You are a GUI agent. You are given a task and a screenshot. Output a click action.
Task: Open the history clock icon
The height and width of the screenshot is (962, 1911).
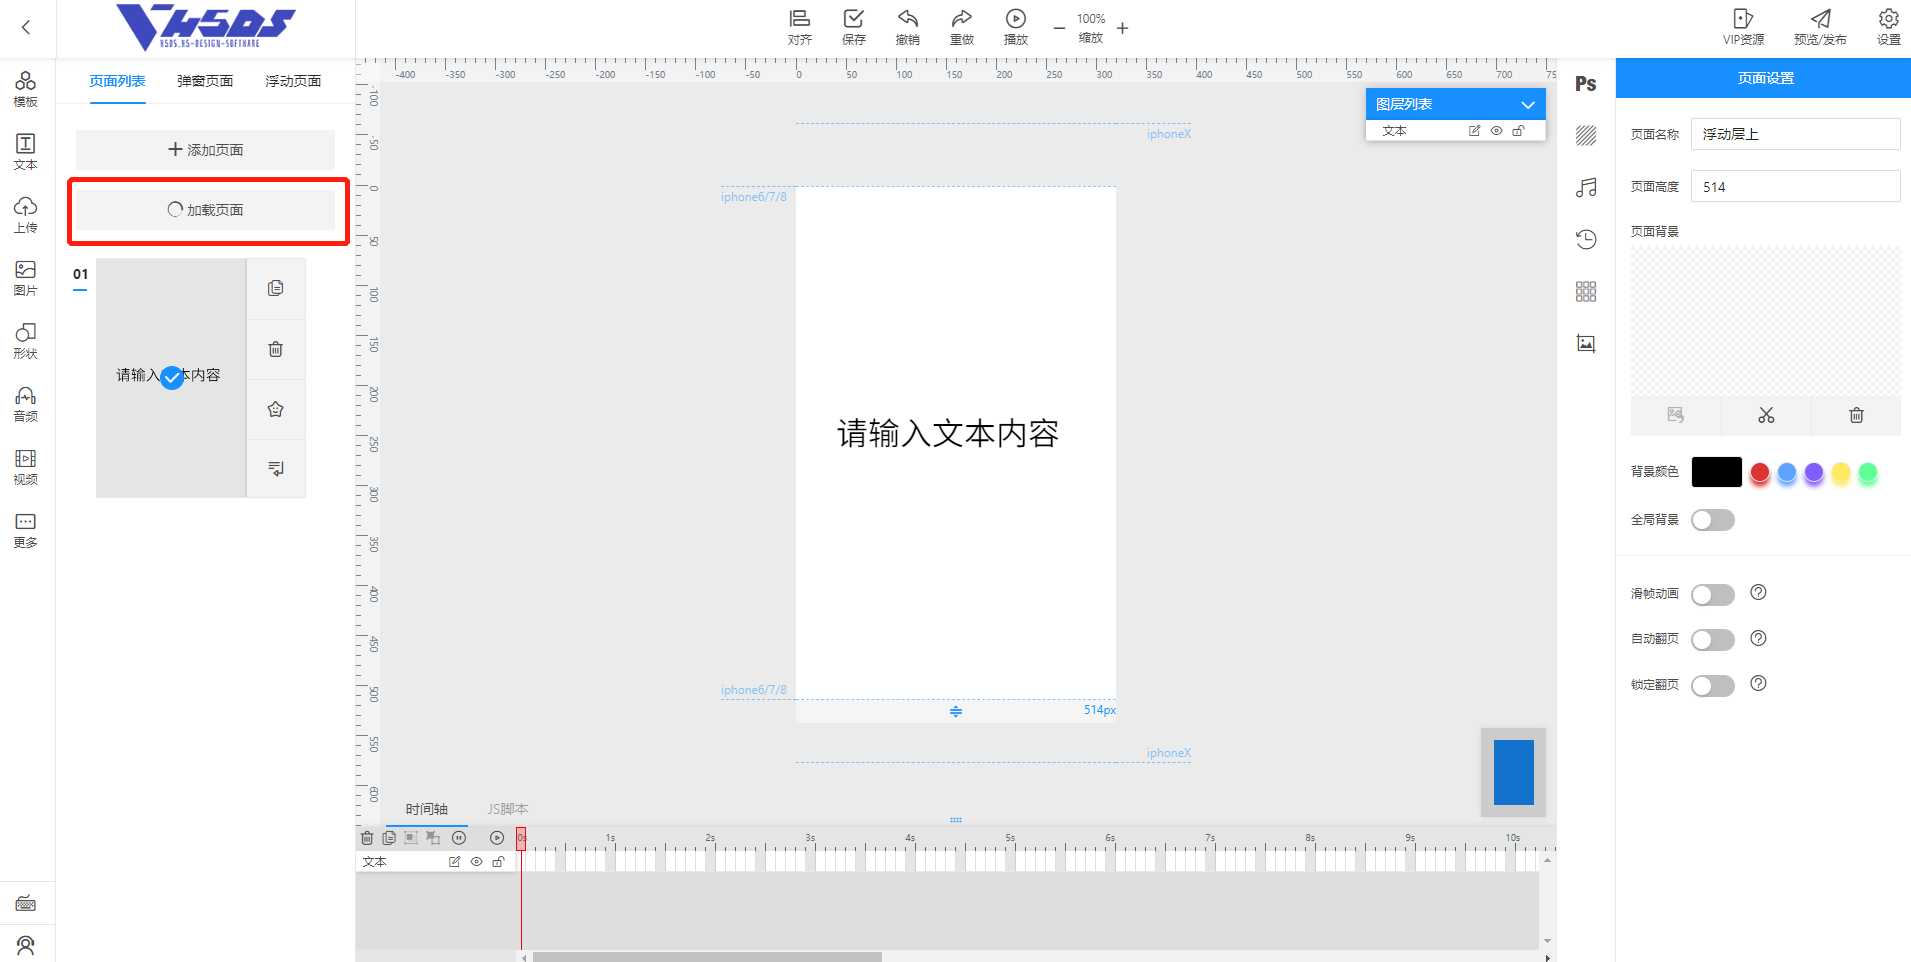click(x=1586, y=239)
